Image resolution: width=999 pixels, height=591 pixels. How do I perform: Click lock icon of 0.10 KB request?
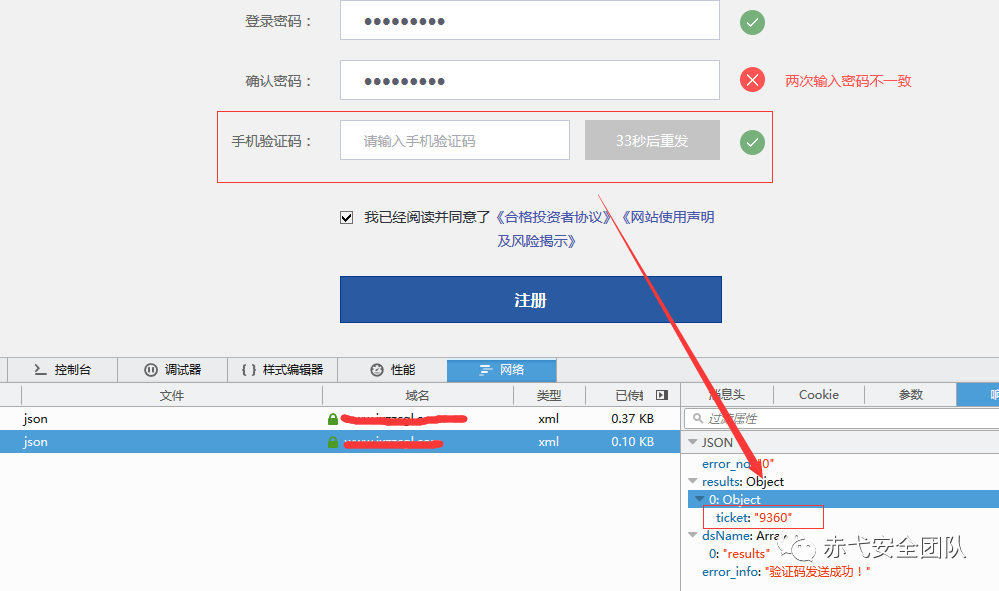tap(333, 442)
